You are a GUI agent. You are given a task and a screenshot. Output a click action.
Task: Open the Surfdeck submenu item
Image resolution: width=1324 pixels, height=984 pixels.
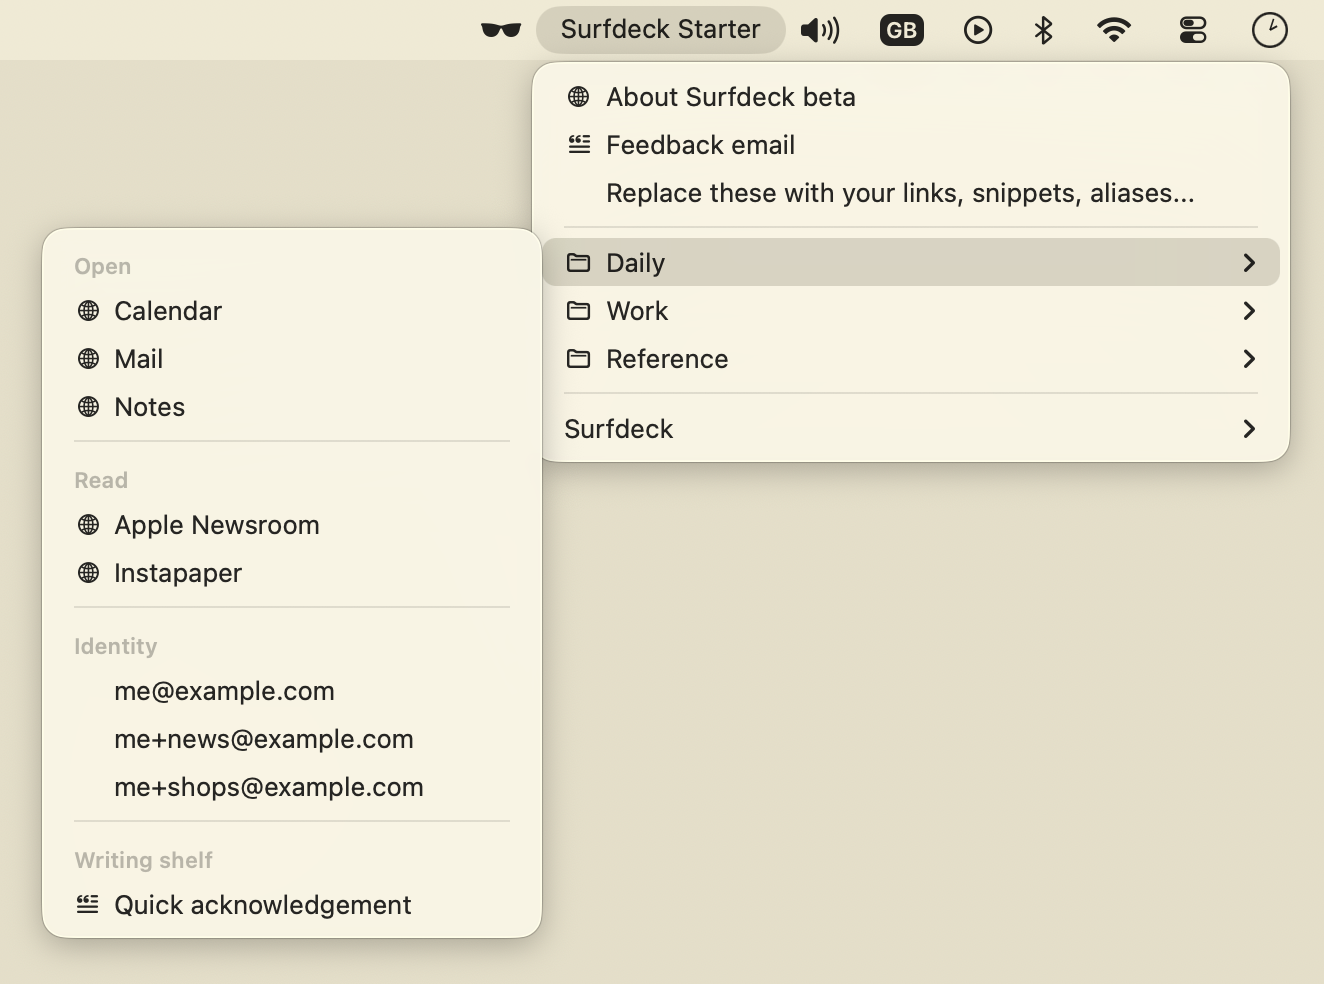coord(911,429)
